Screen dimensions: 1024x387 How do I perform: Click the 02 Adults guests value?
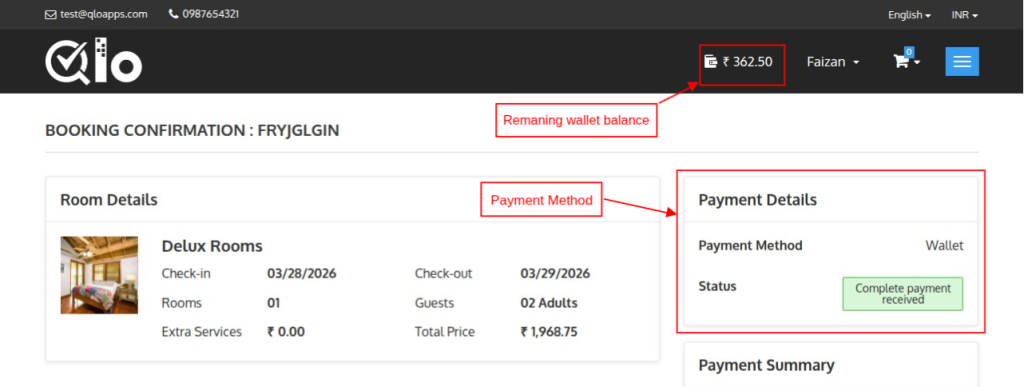(549, 303)
